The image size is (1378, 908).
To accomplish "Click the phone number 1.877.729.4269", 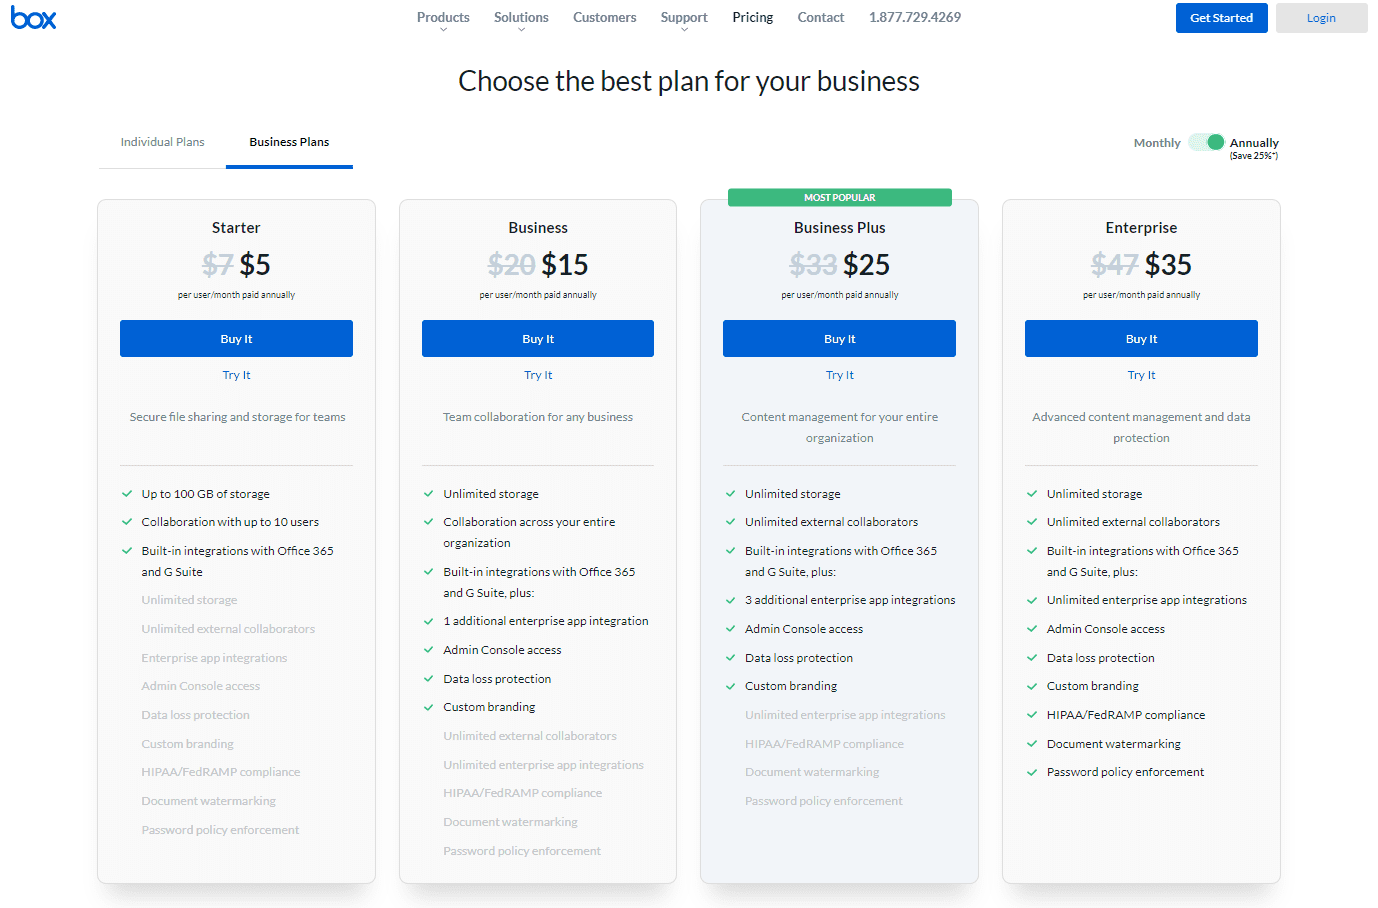I will (914, 17).
